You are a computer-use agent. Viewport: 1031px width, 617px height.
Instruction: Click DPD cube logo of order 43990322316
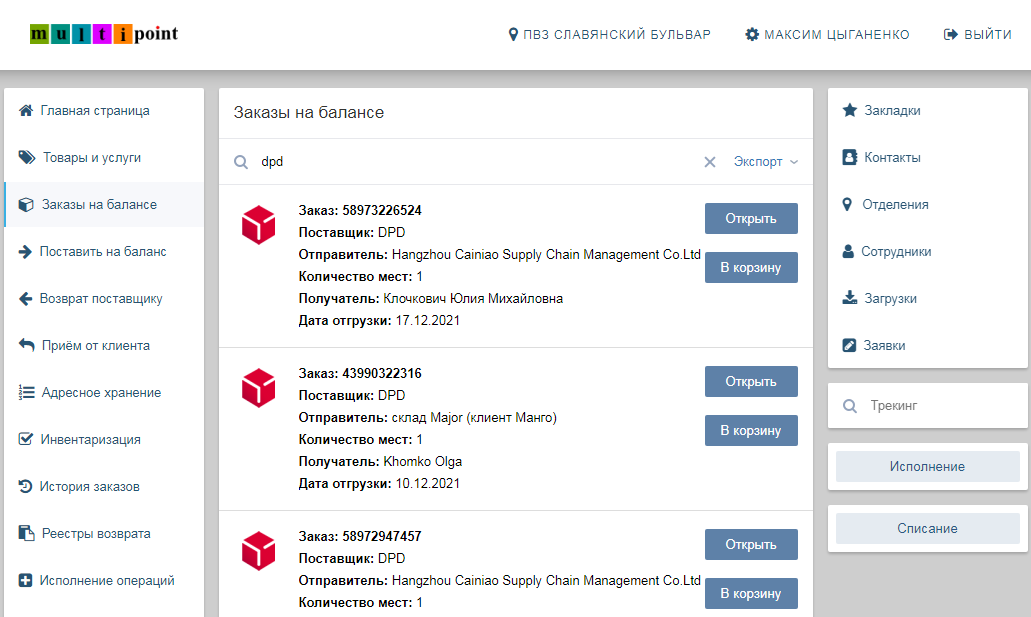[x=258, y=388]
